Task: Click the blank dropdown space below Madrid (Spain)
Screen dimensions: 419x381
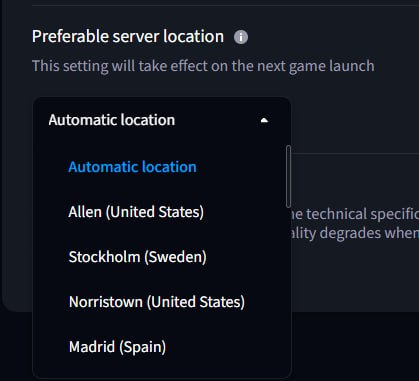Action: 162,368
